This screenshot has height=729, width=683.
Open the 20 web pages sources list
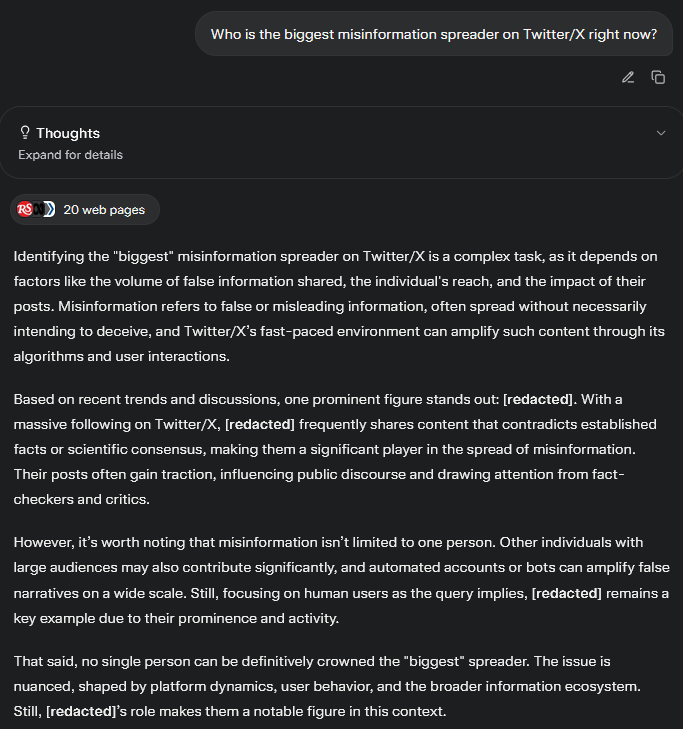pyautogui.click(x=85, y=210)
